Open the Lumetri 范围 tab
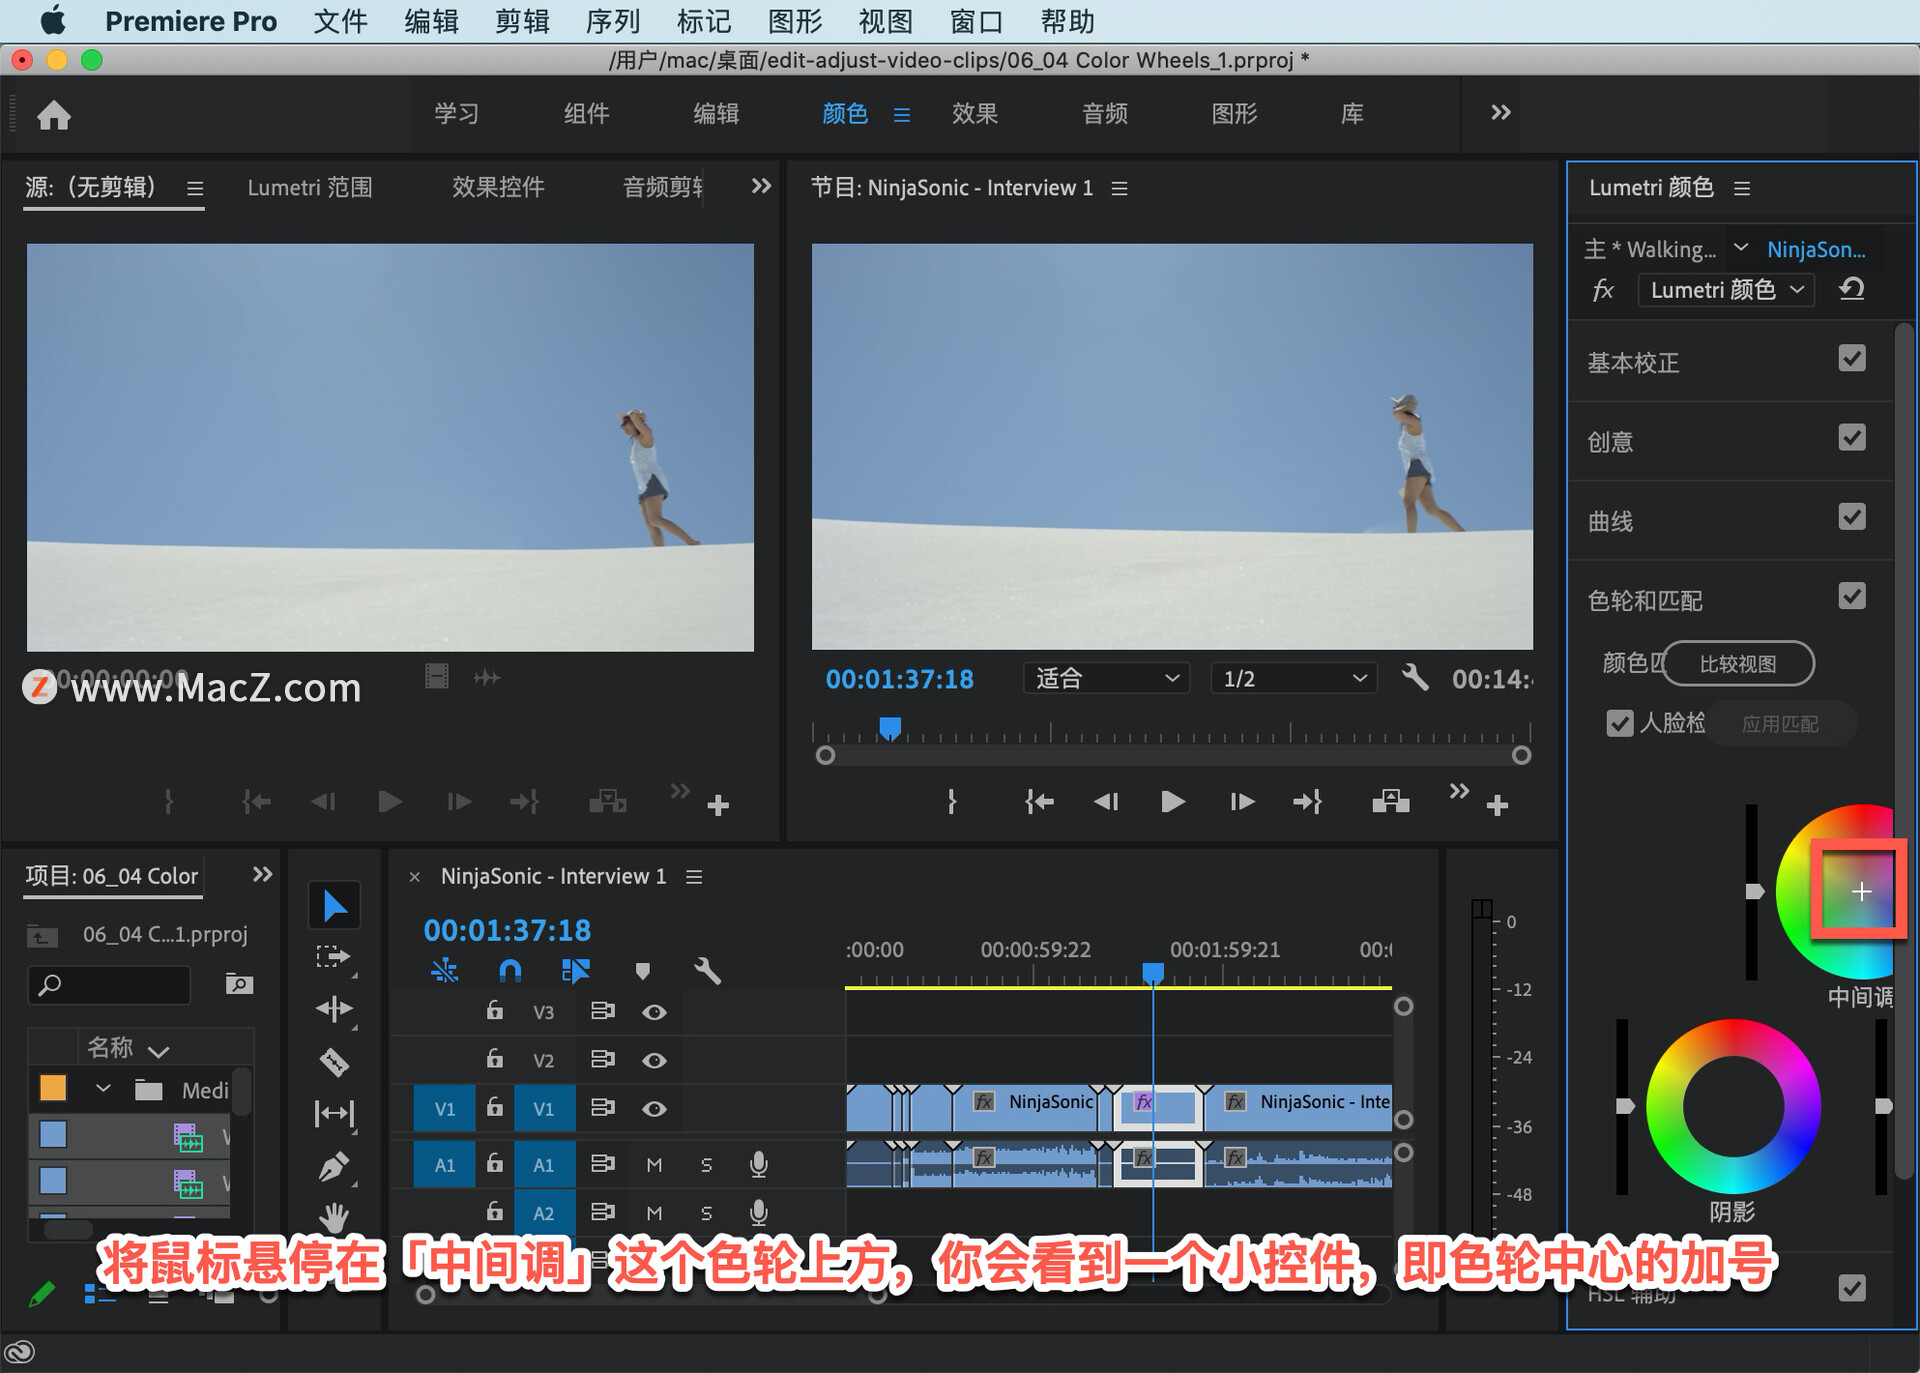This screenshot has width=1920, height=1373. (x=310, y=187)
